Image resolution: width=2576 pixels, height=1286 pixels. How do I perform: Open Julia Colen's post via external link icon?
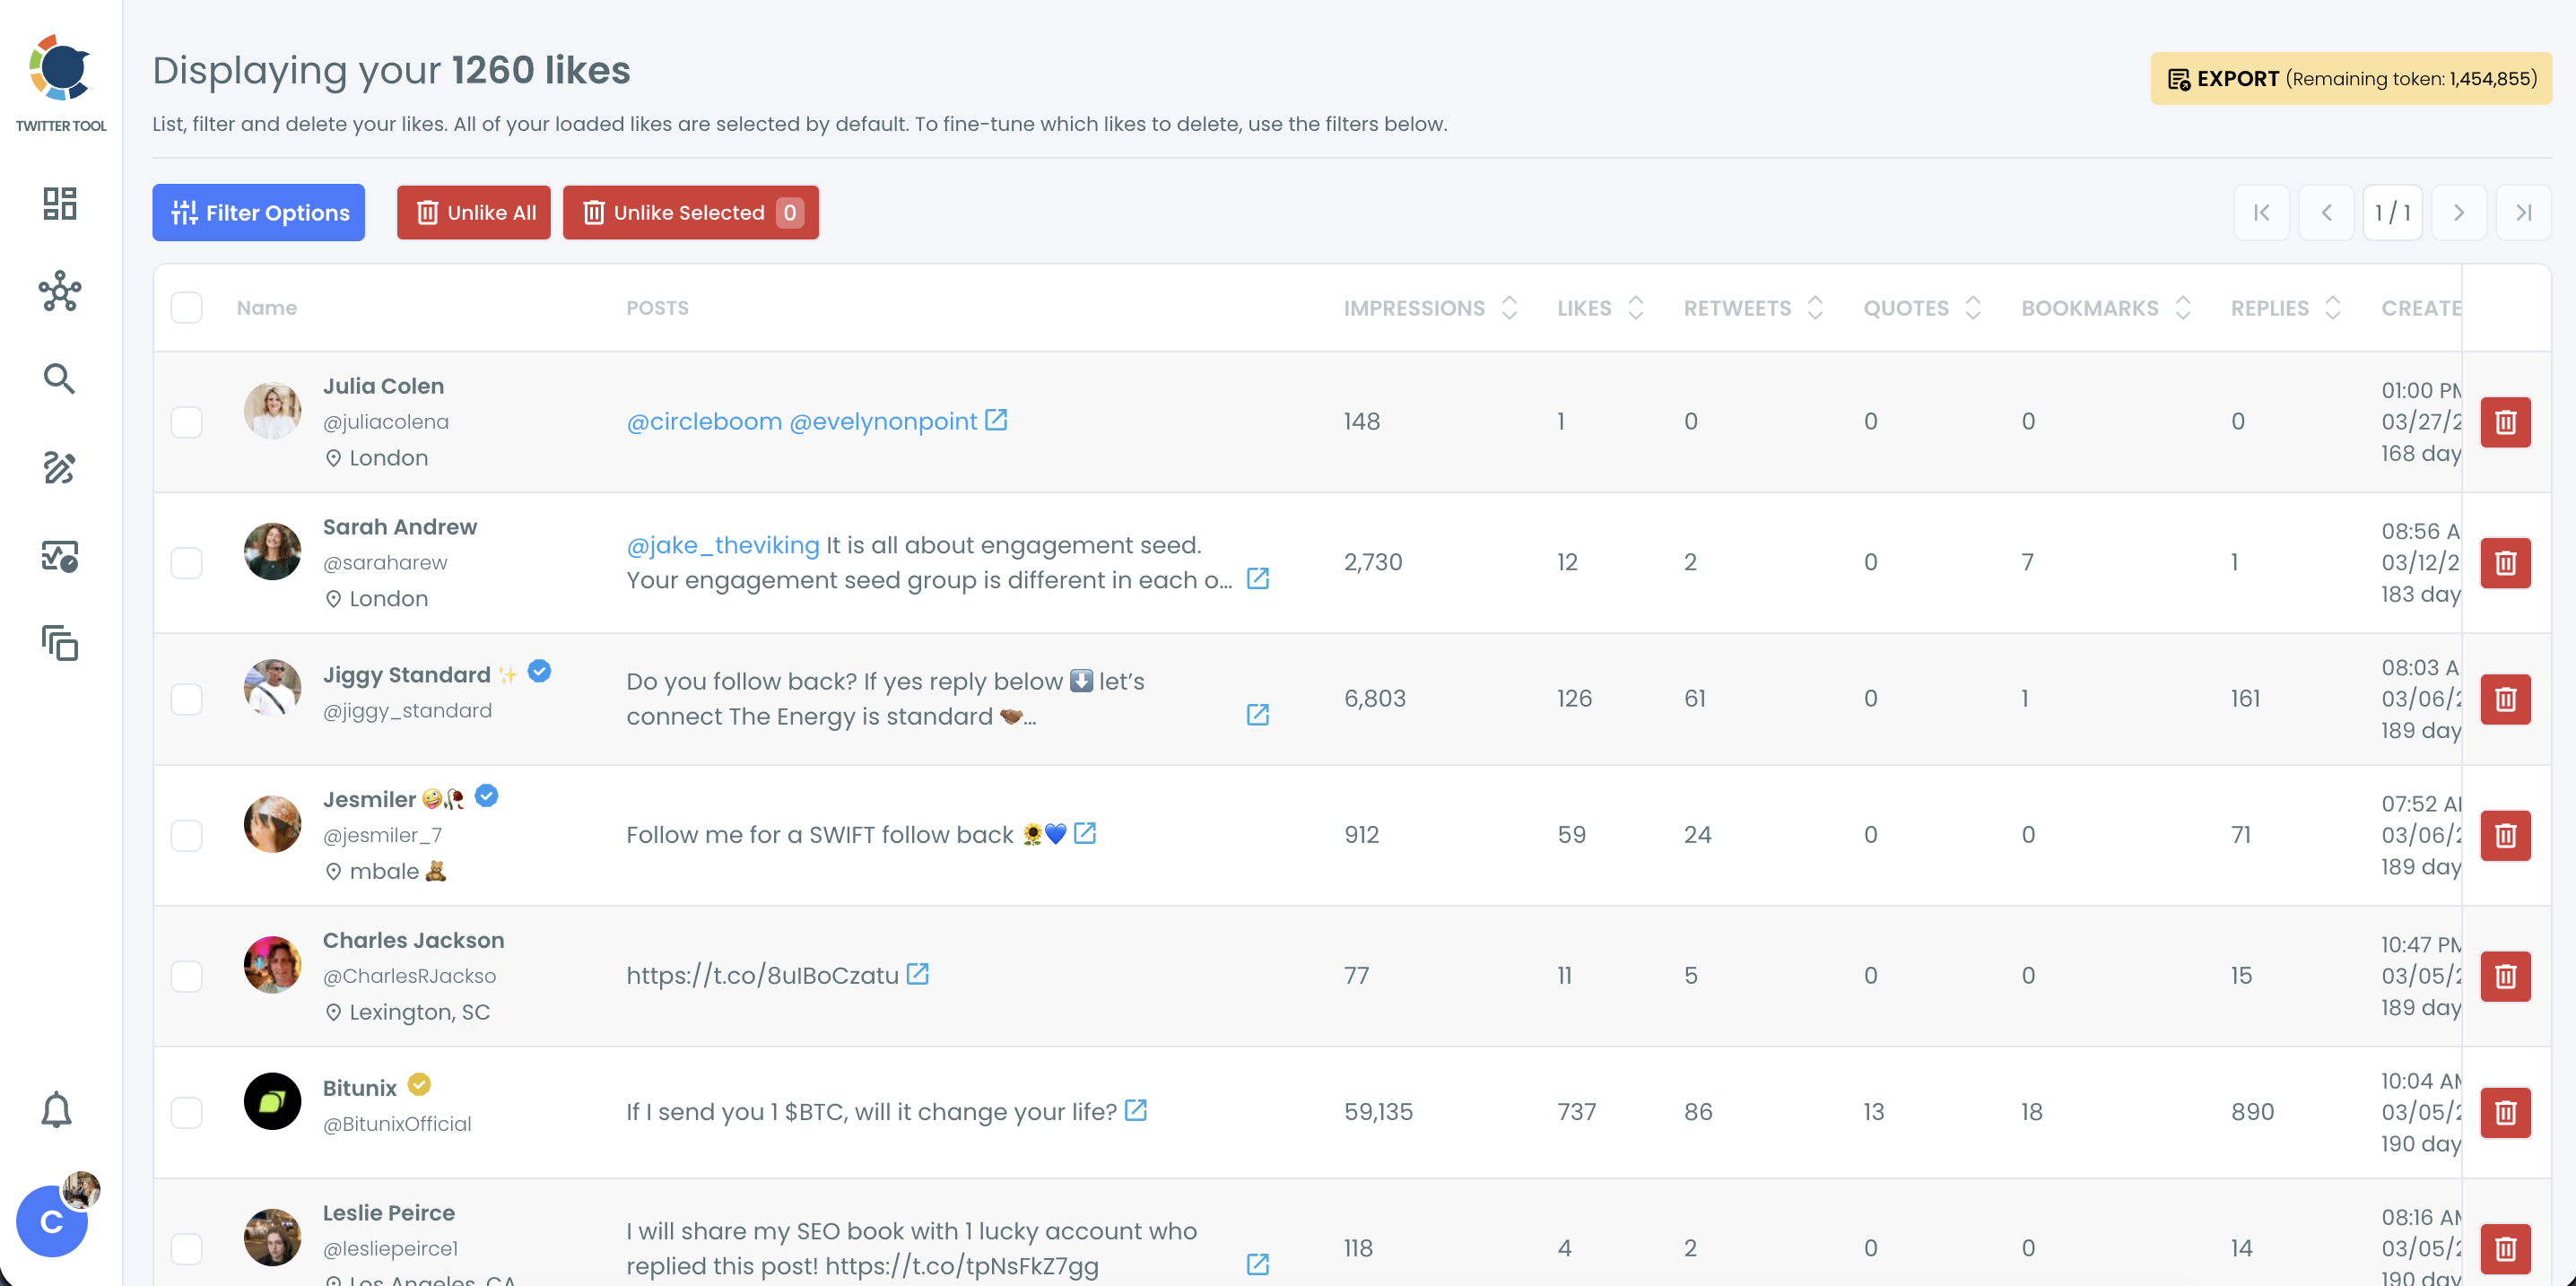tap(996, 420)
